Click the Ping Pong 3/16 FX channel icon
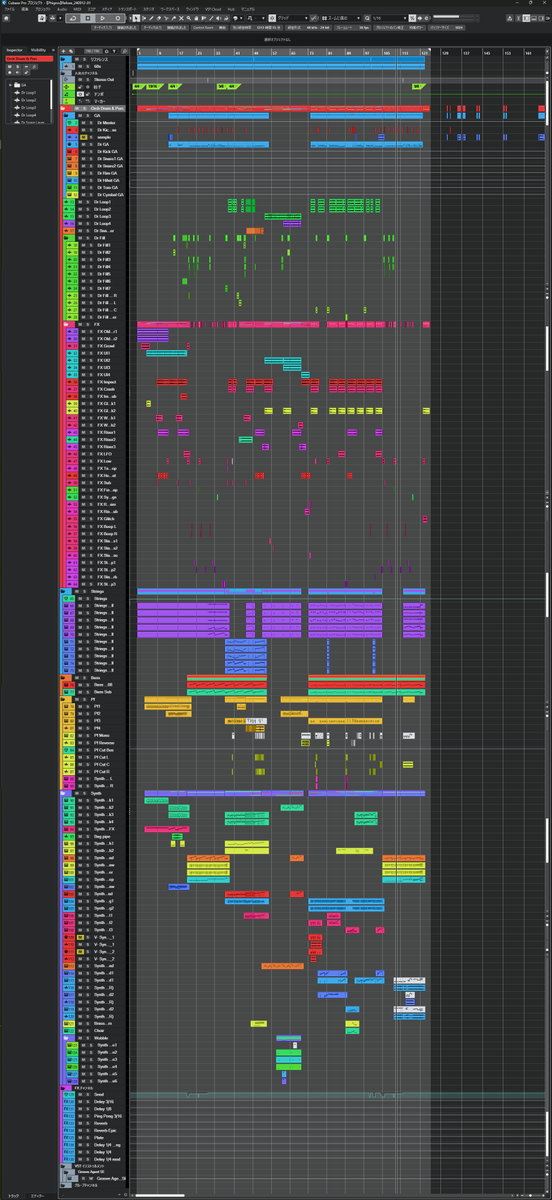Image resolution: width=552 pixels, height=1200 pixels. pos(71,1116)
